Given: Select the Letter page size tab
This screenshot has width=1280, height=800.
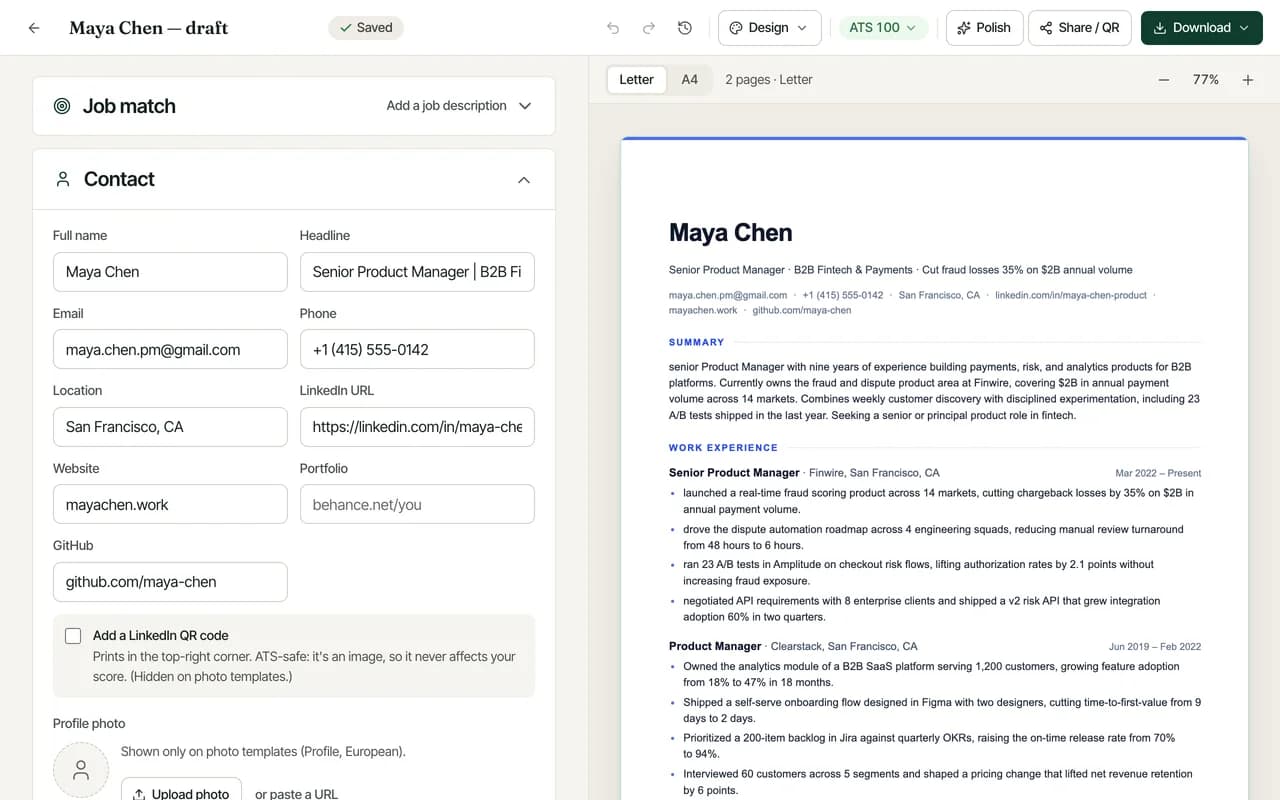Looking at the screenshot, I should (x=636, y=80).
